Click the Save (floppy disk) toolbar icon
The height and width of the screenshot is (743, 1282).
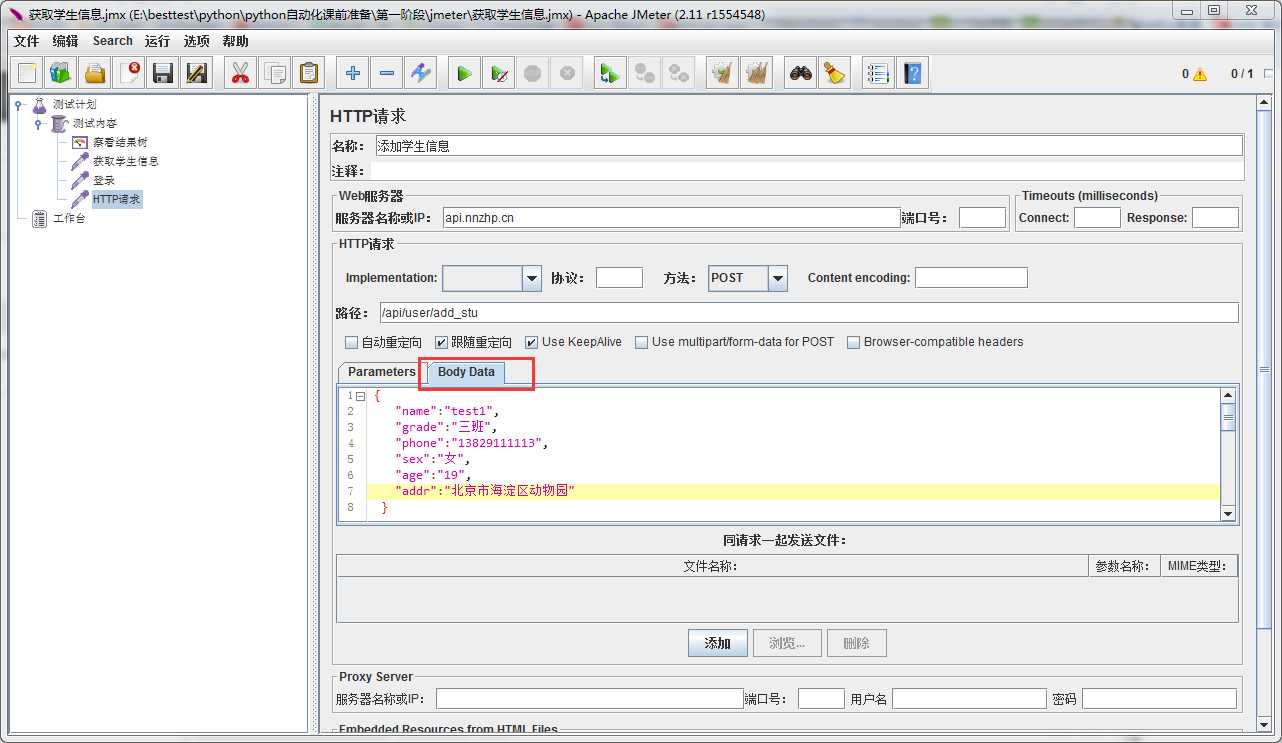[x=163, y=73]
